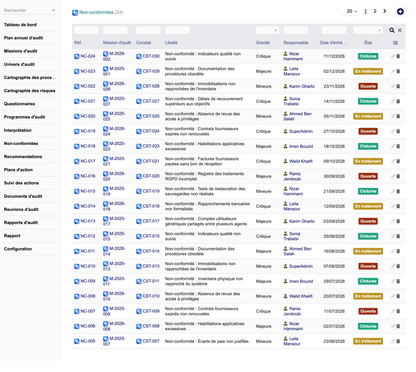Open the État filter dropdown
This screenshot has width=416, height=372.
[368, 30]
